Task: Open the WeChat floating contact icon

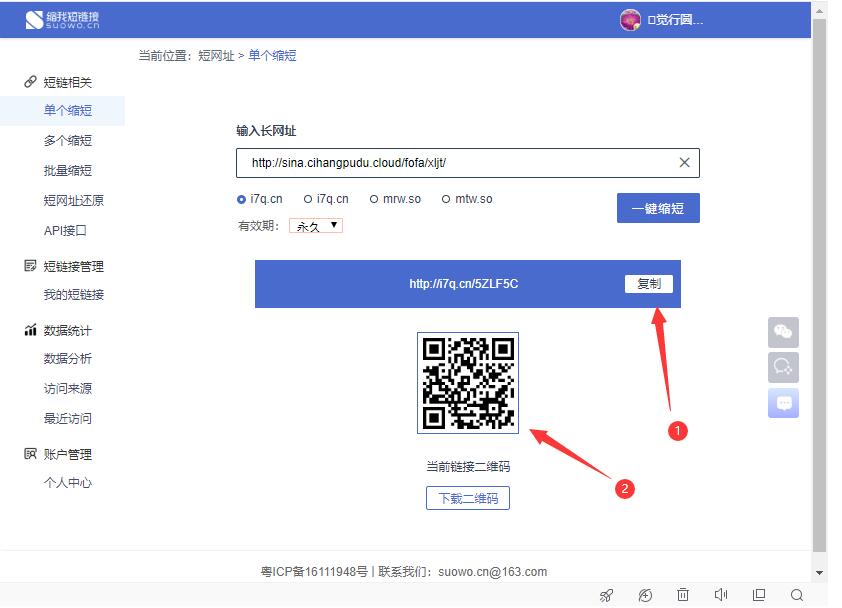Action: [x=783, y=332]
